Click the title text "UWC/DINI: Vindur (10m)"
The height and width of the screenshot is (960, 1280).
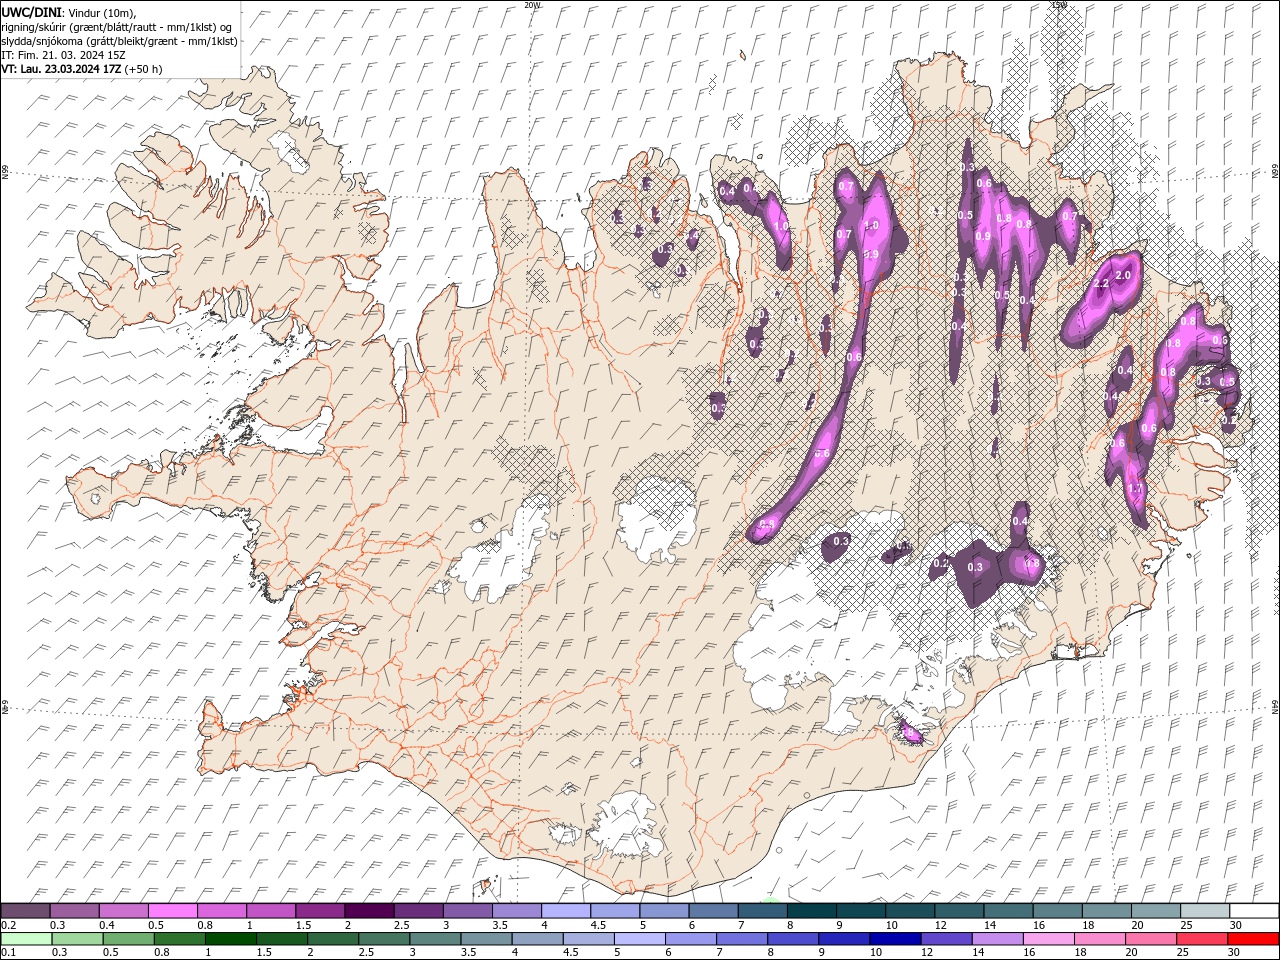tap(67, 12)
